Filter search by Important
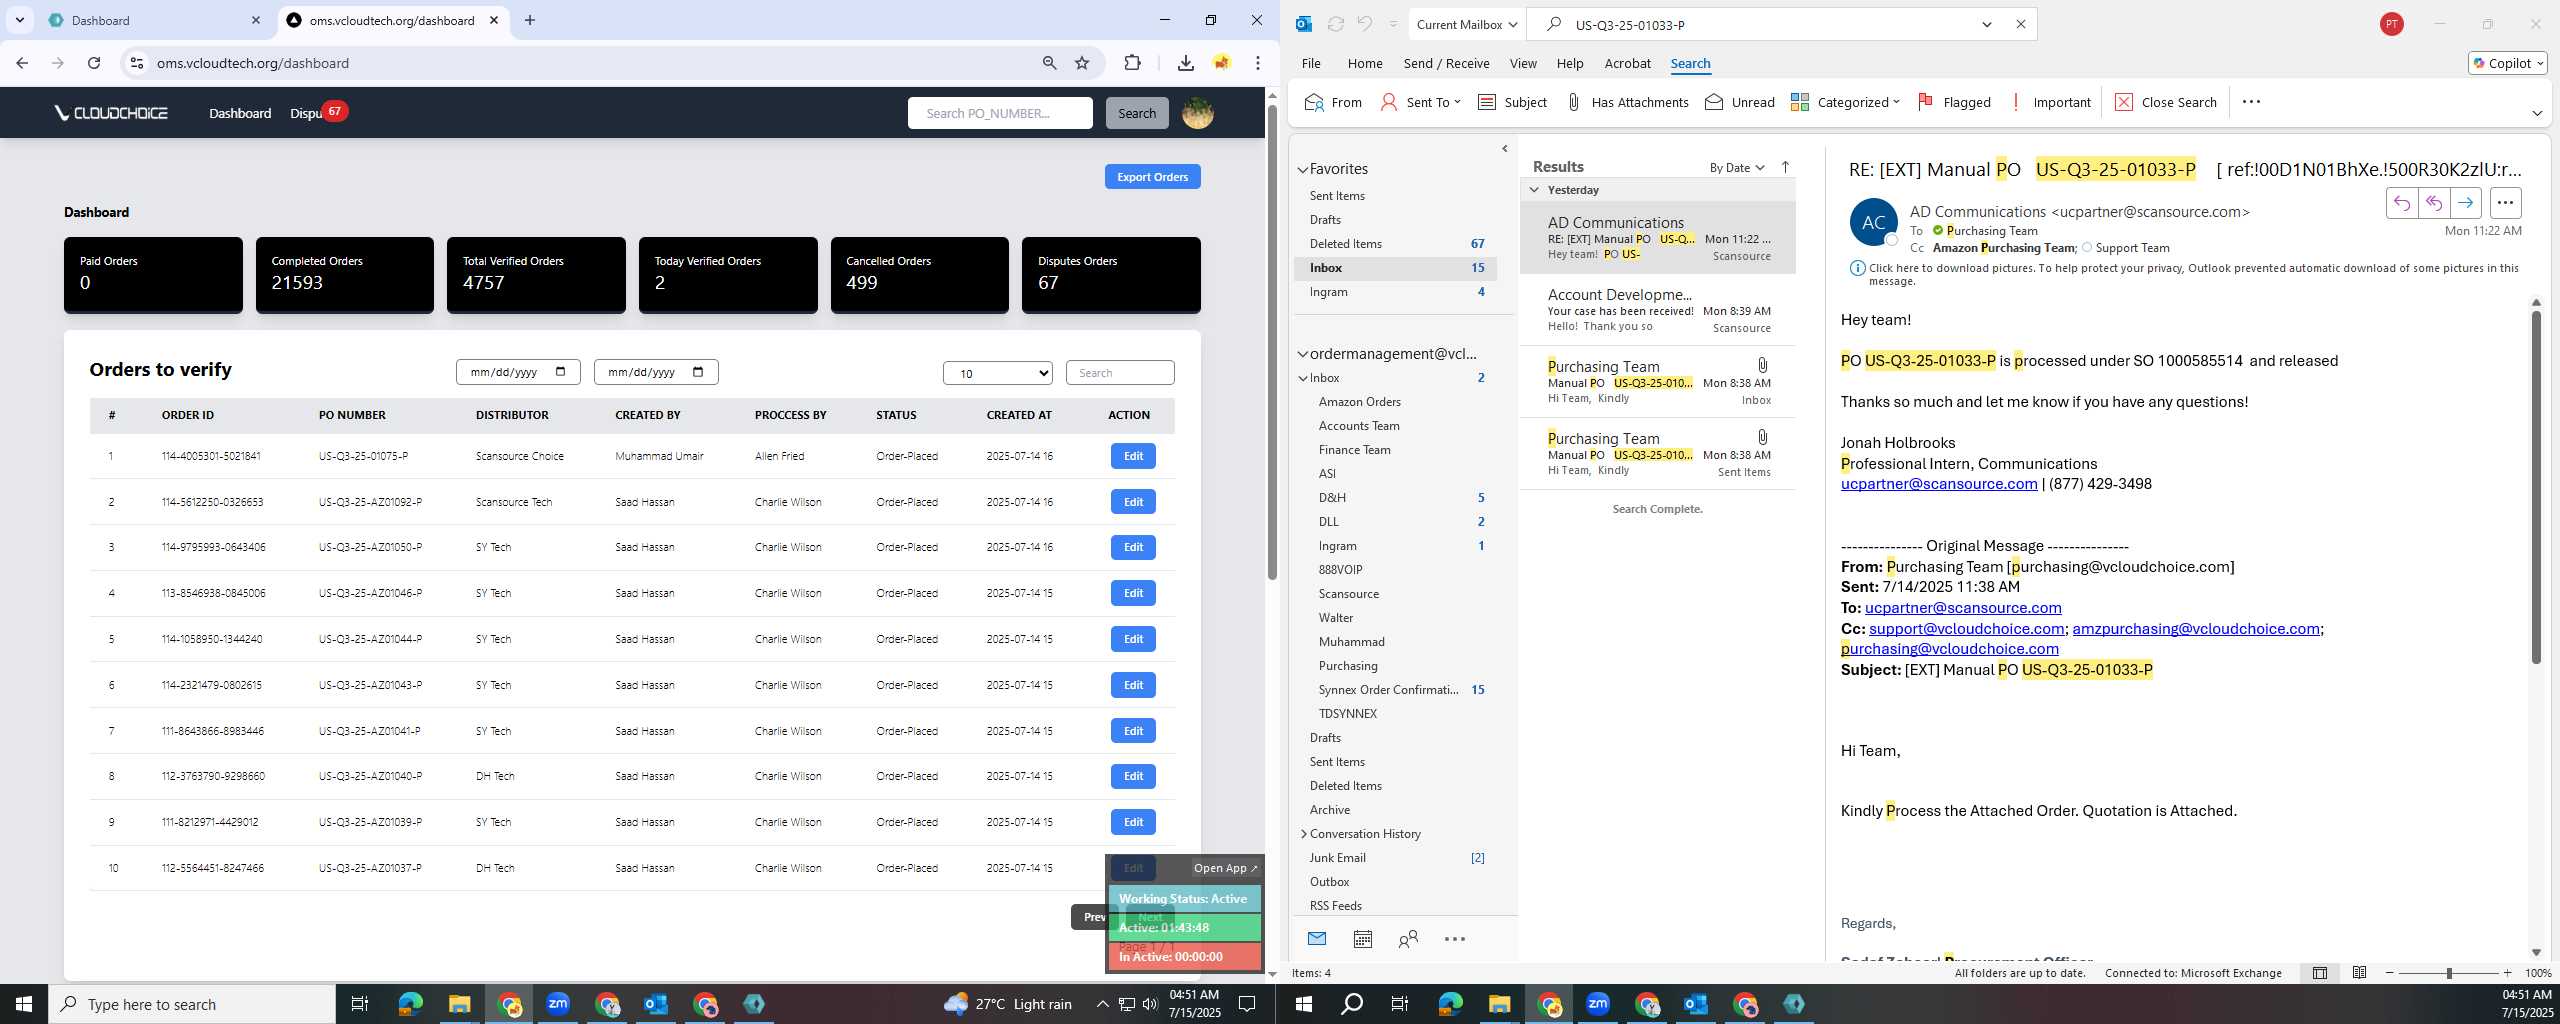Image resolution: width=2560 pixels, height=1024 pixels. (2049, 102)
